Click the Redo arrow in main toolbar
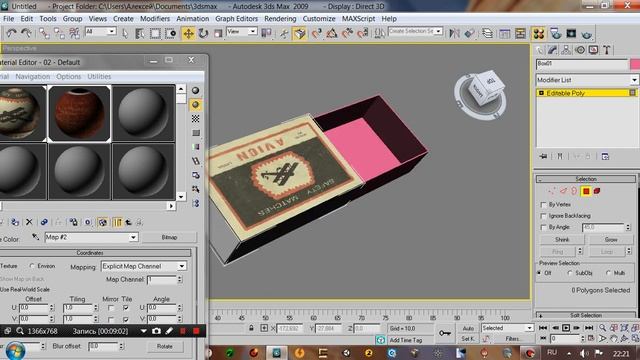This screenshot has height=360, width=640. click(x=26, y=33)
